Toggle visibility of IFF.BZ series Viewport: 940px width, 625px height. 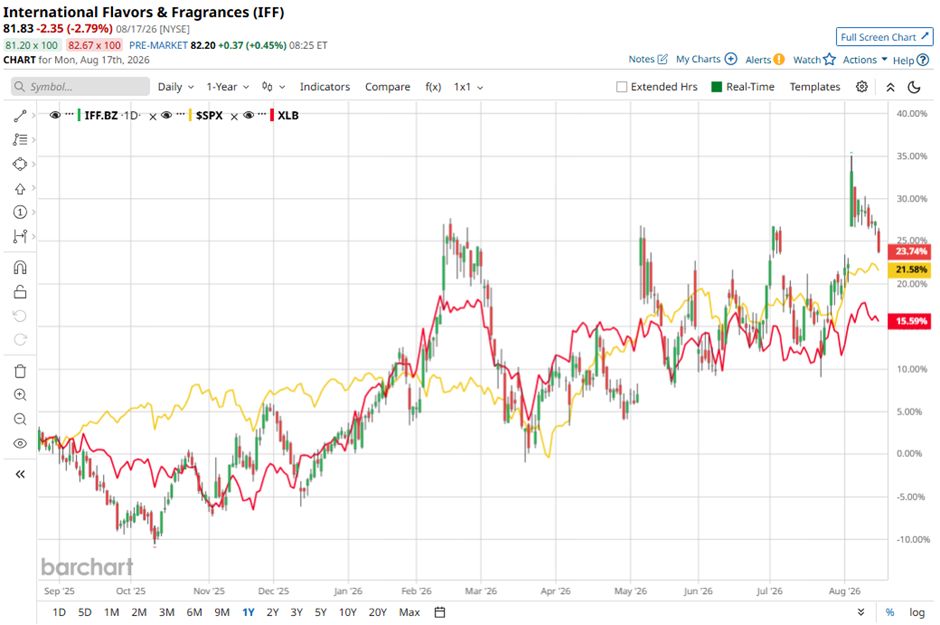55,115
